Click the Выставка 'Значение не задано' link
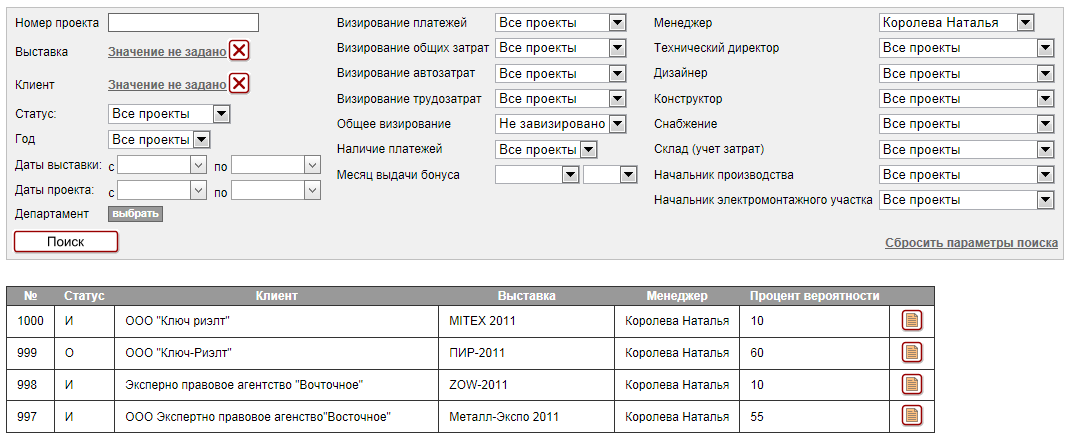Image resolution: width=1070 pixels, height=433 pixels. 167,52
